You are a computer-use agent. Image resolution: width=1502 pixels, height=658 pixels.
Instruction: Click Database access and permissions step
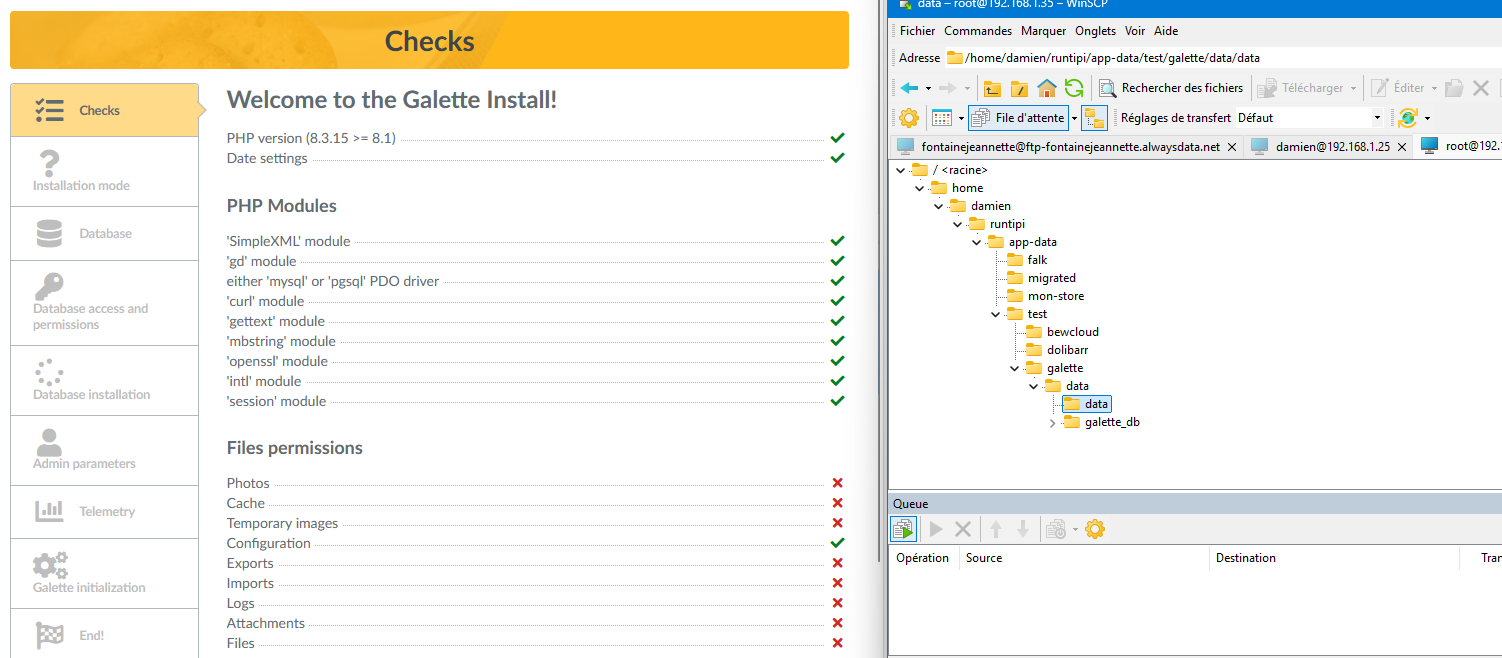pos(104,303)
